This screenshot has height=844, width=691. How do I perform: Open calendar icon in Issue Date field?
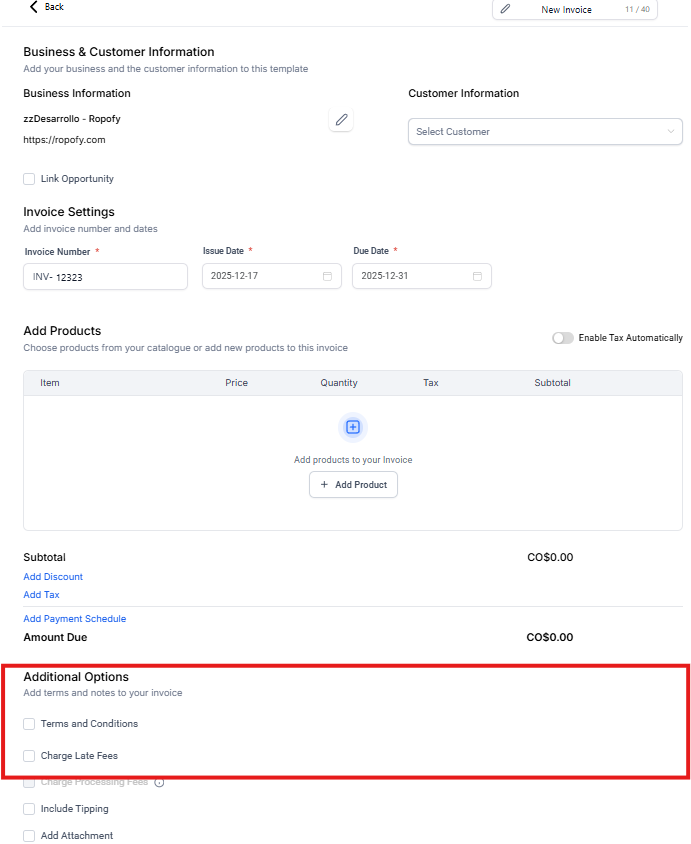coord(327,276)
